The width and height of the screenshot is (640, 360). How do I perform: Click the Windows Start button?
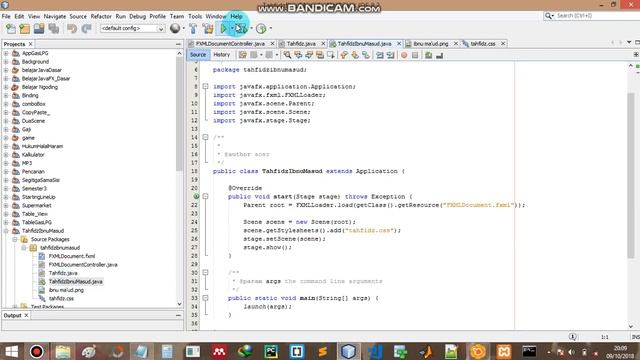coord(11,352)
